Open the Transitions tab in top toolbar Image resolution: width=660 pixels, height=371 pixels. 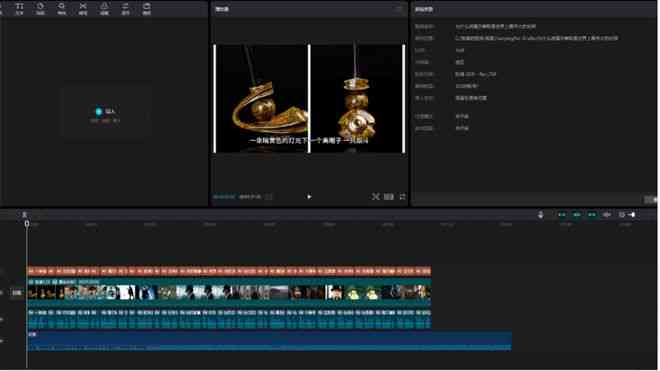coord(83,8)
